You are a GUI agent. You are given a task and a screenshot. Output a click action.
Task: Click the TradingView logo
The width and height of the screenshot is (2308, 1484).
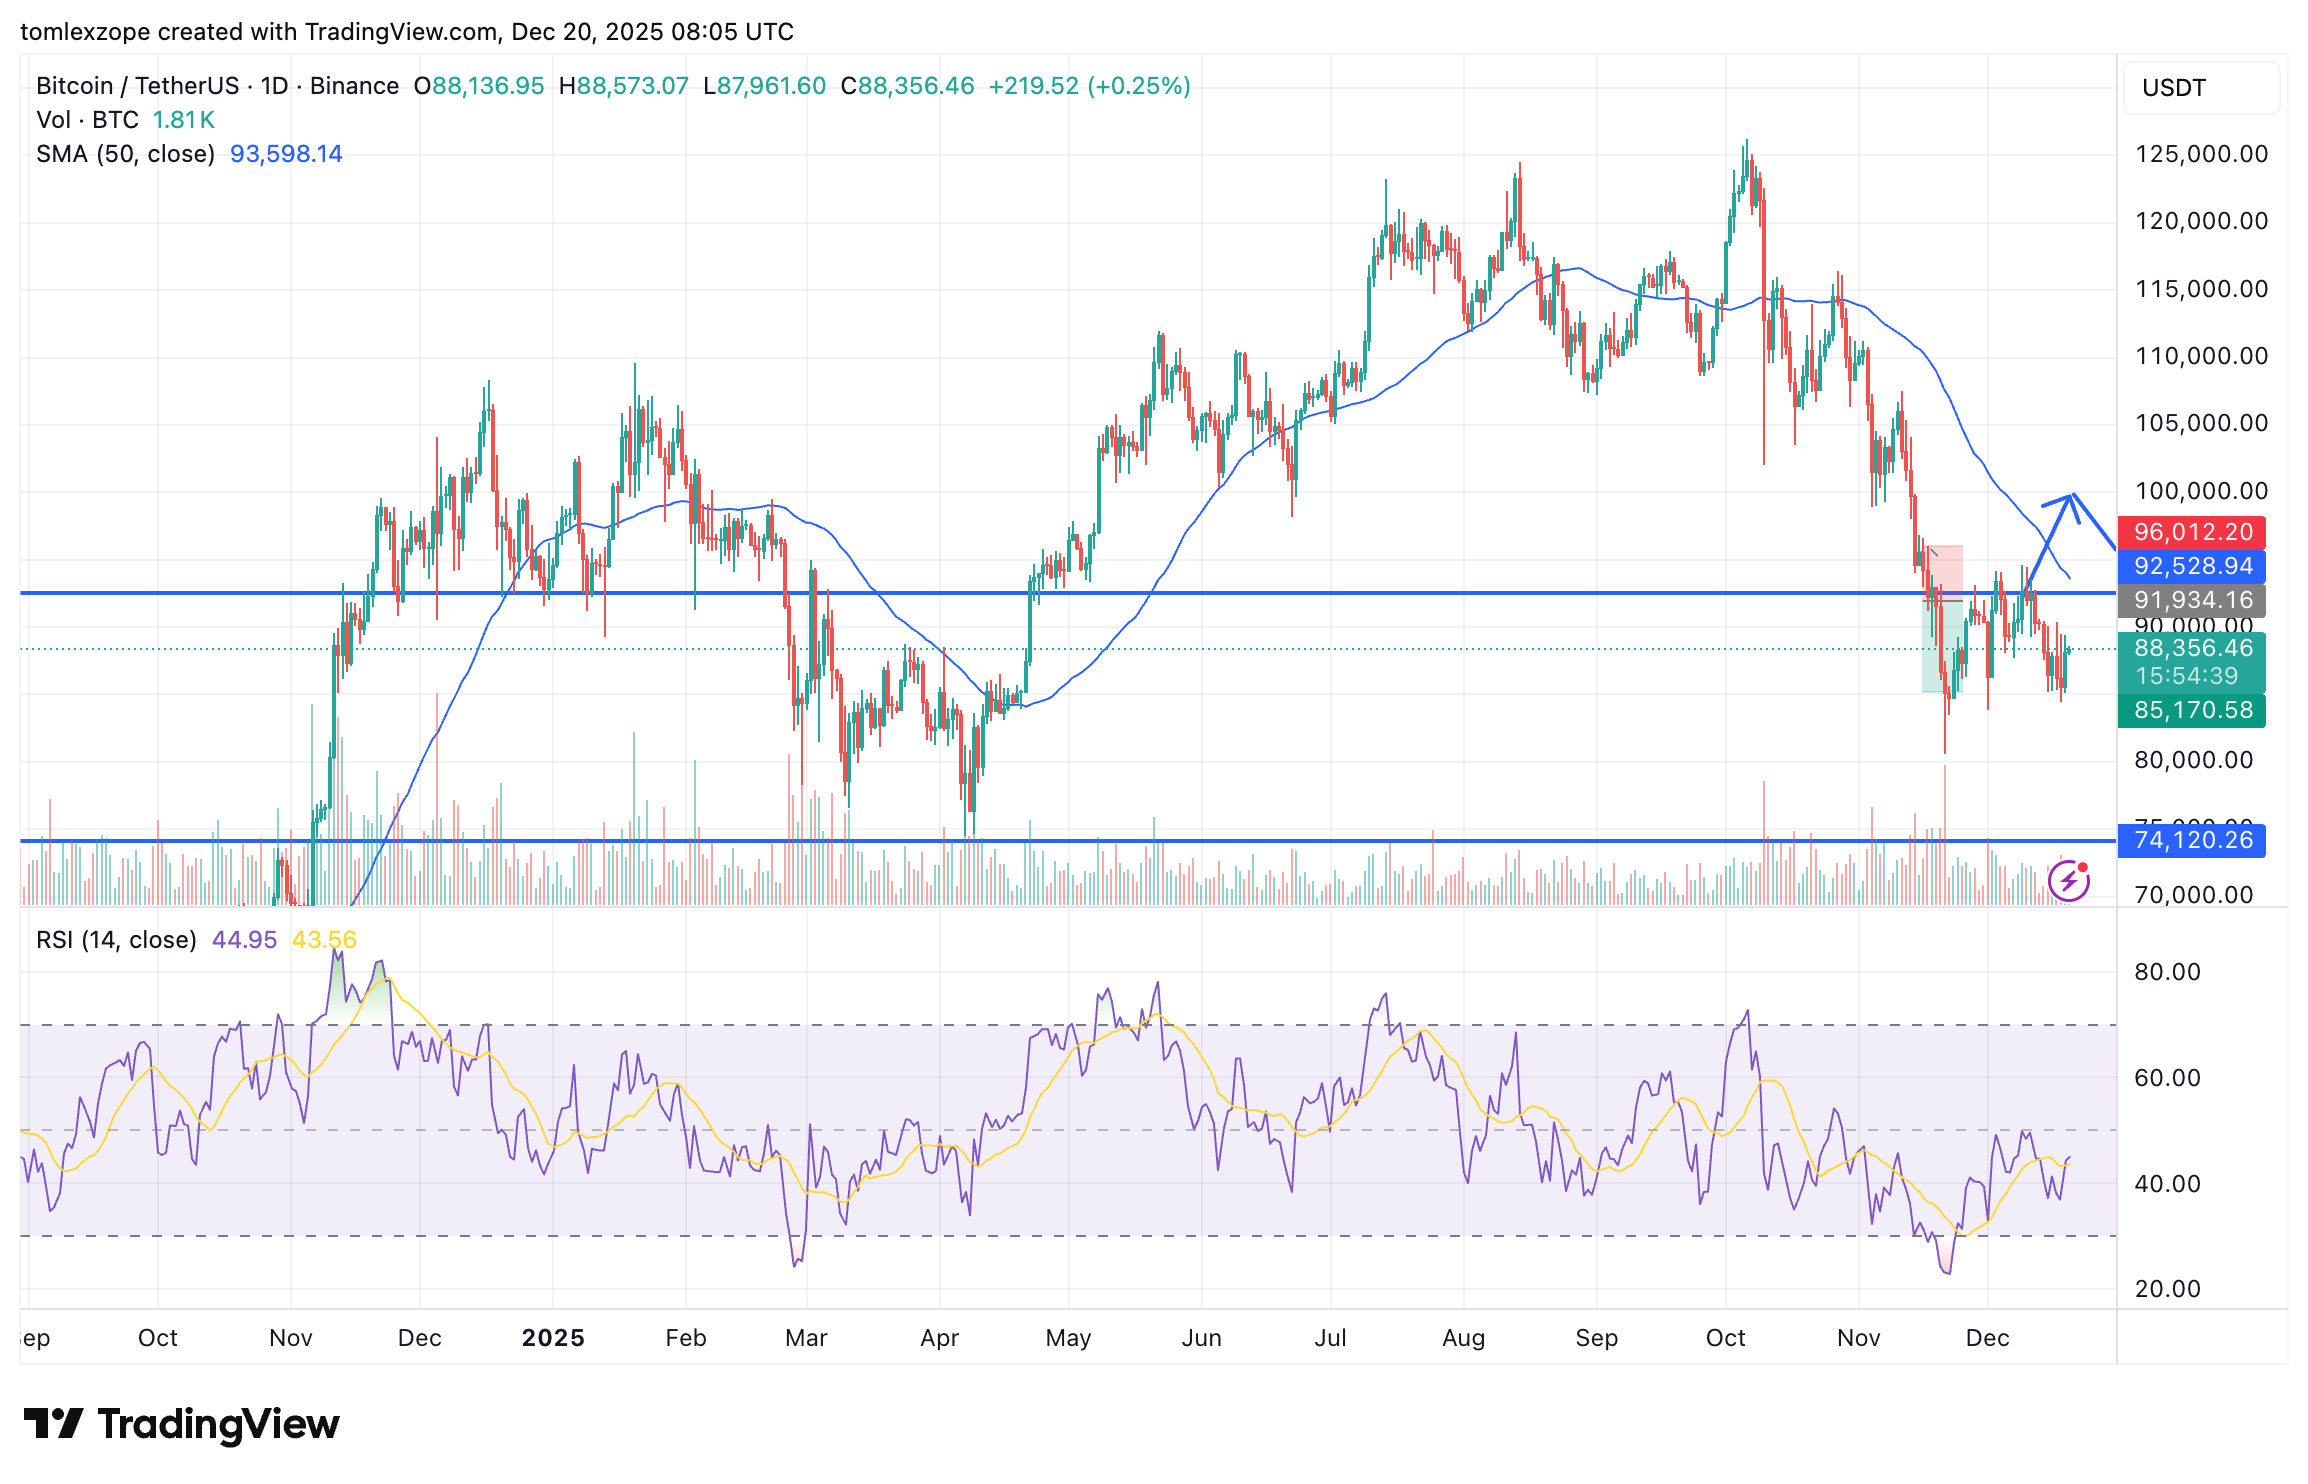[x=181, y=1424]
